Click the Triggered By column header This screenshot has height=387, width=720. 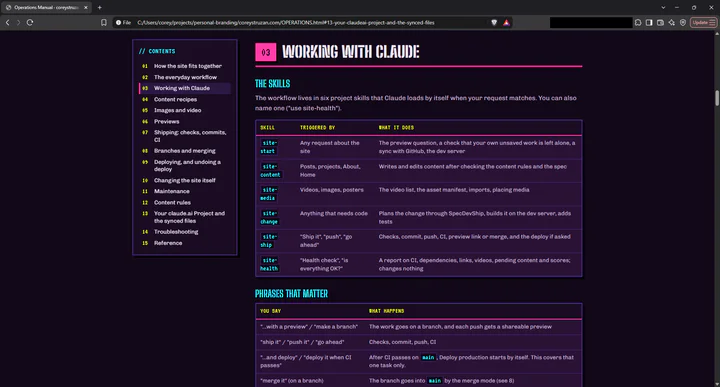pos(317,128)
